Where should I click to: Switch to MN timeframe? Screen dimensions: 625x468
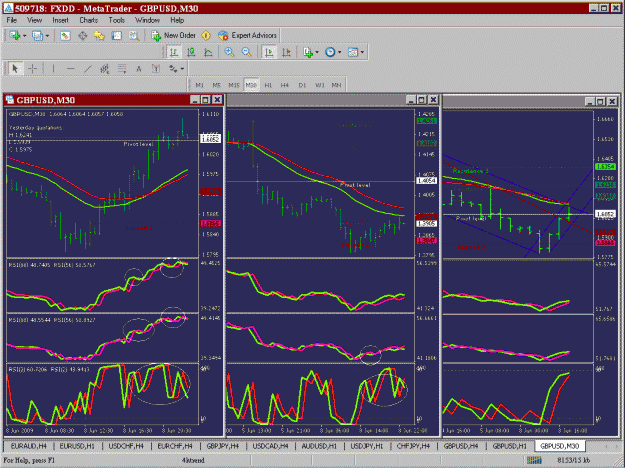tap(336, 85)
